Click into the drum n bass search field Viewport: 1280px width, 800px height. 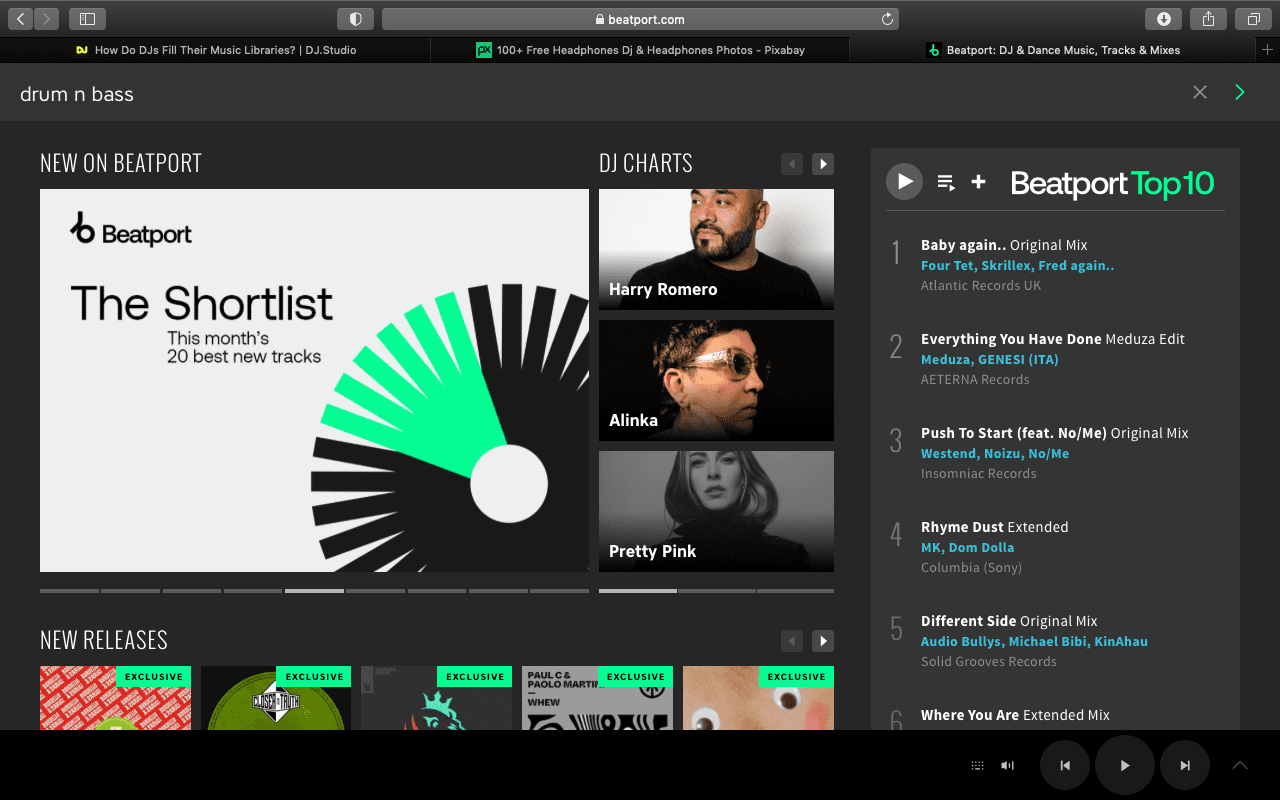[600, 93]
